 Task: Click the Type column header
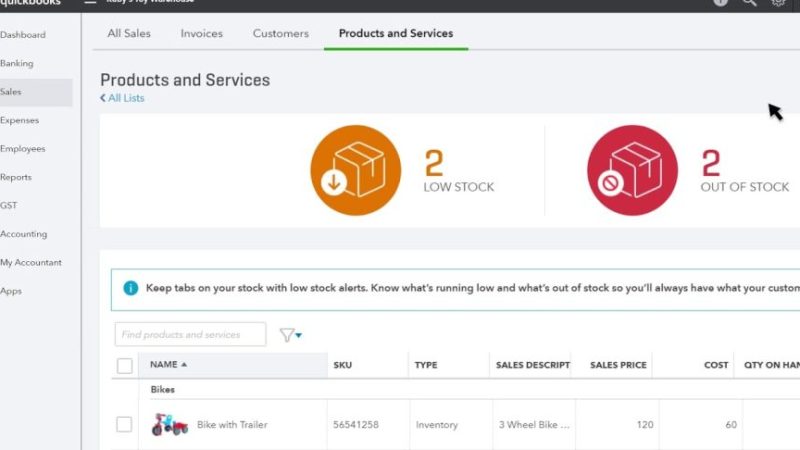(426, 365)
